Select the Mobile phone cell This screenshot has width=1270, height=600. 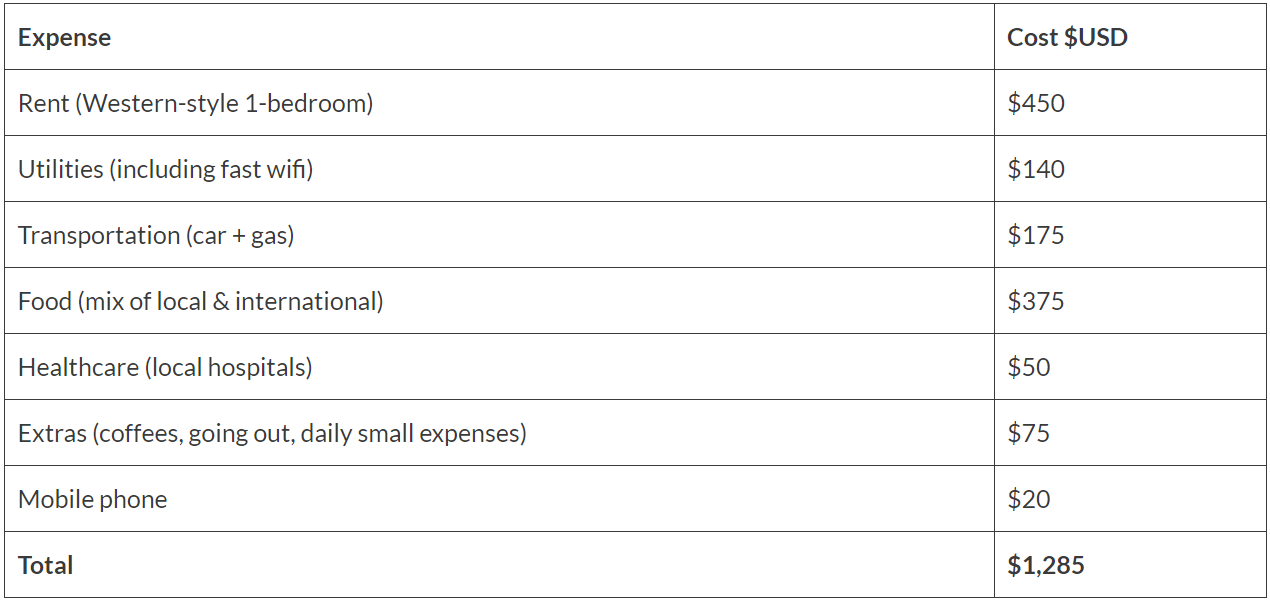[92, 499]
